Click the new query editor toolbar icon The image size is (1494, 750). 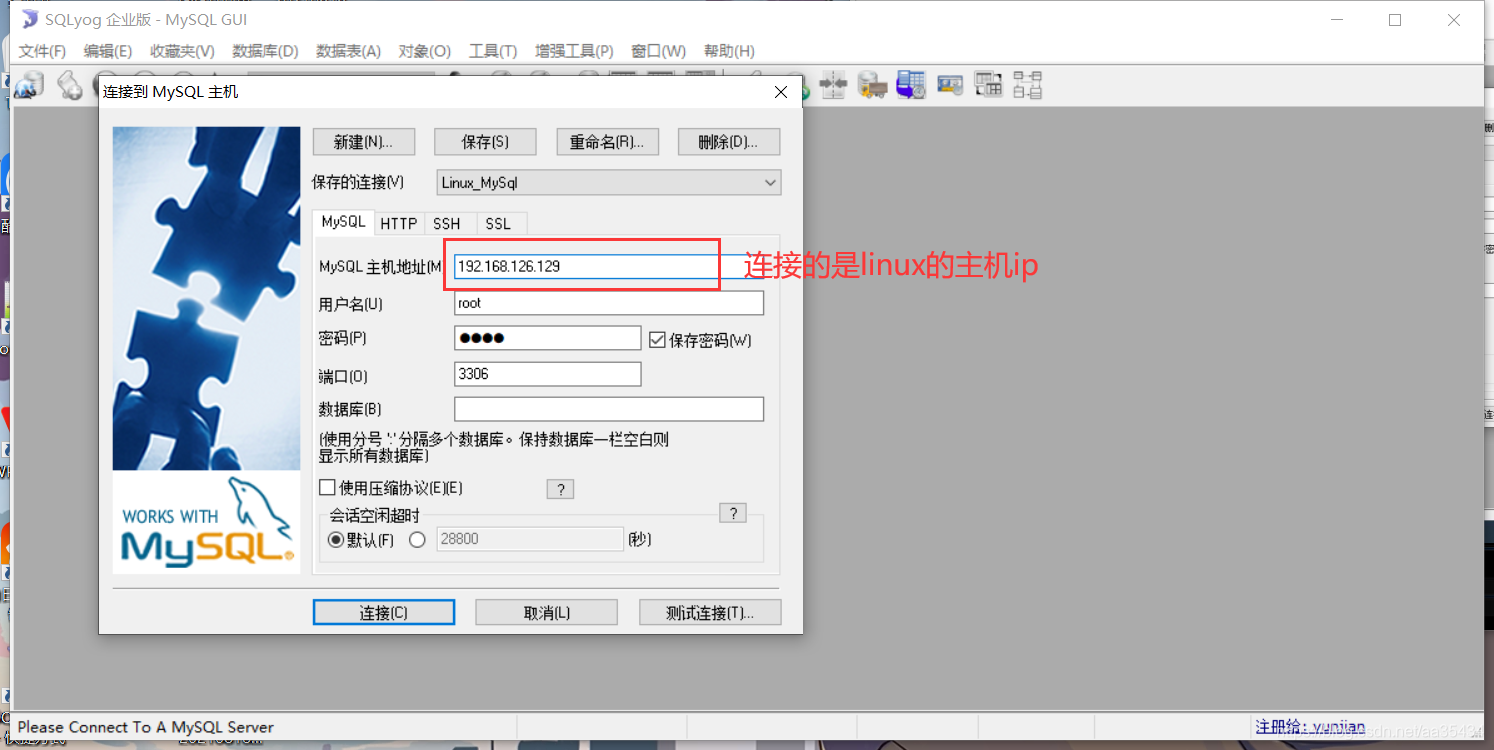coord(70,86)
